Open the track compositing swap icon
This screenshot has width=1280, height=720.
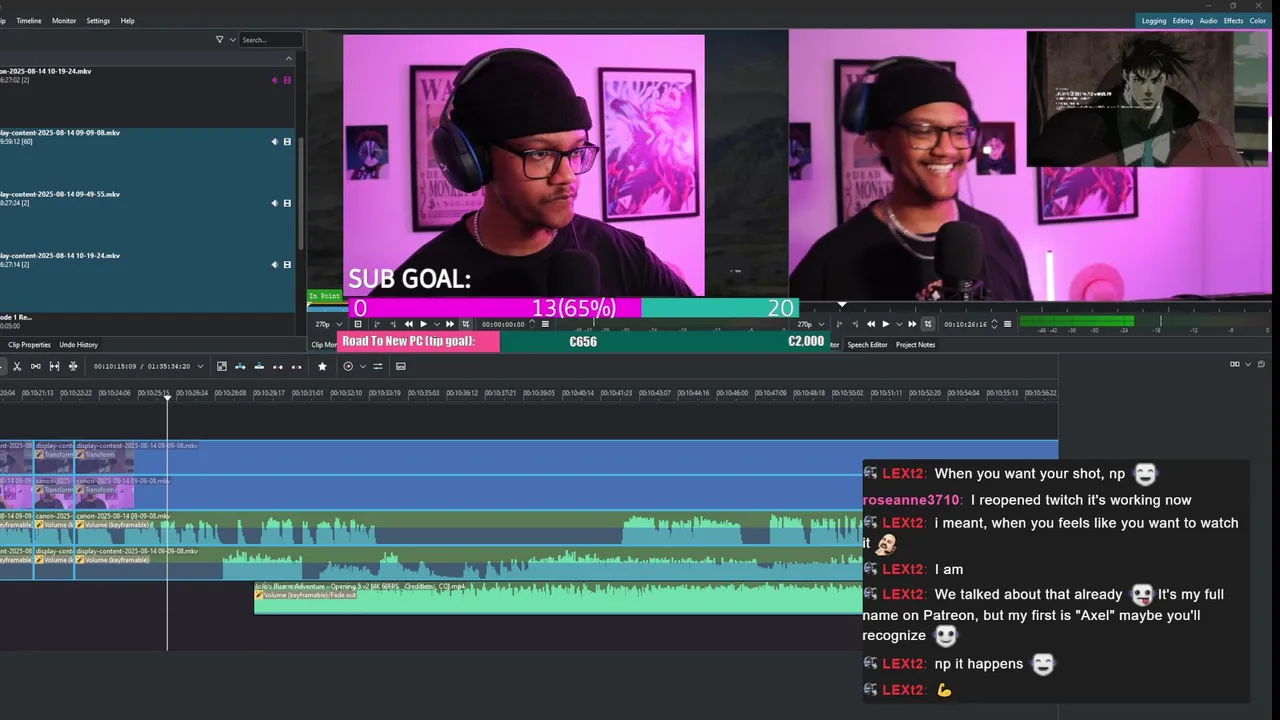[377, 366]
